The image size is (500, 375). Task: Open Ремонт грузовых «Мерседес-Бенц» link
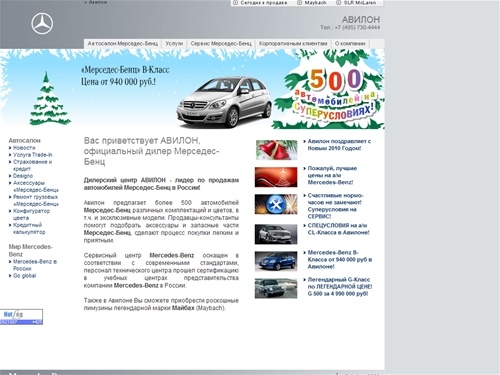(x=36, y=200)
